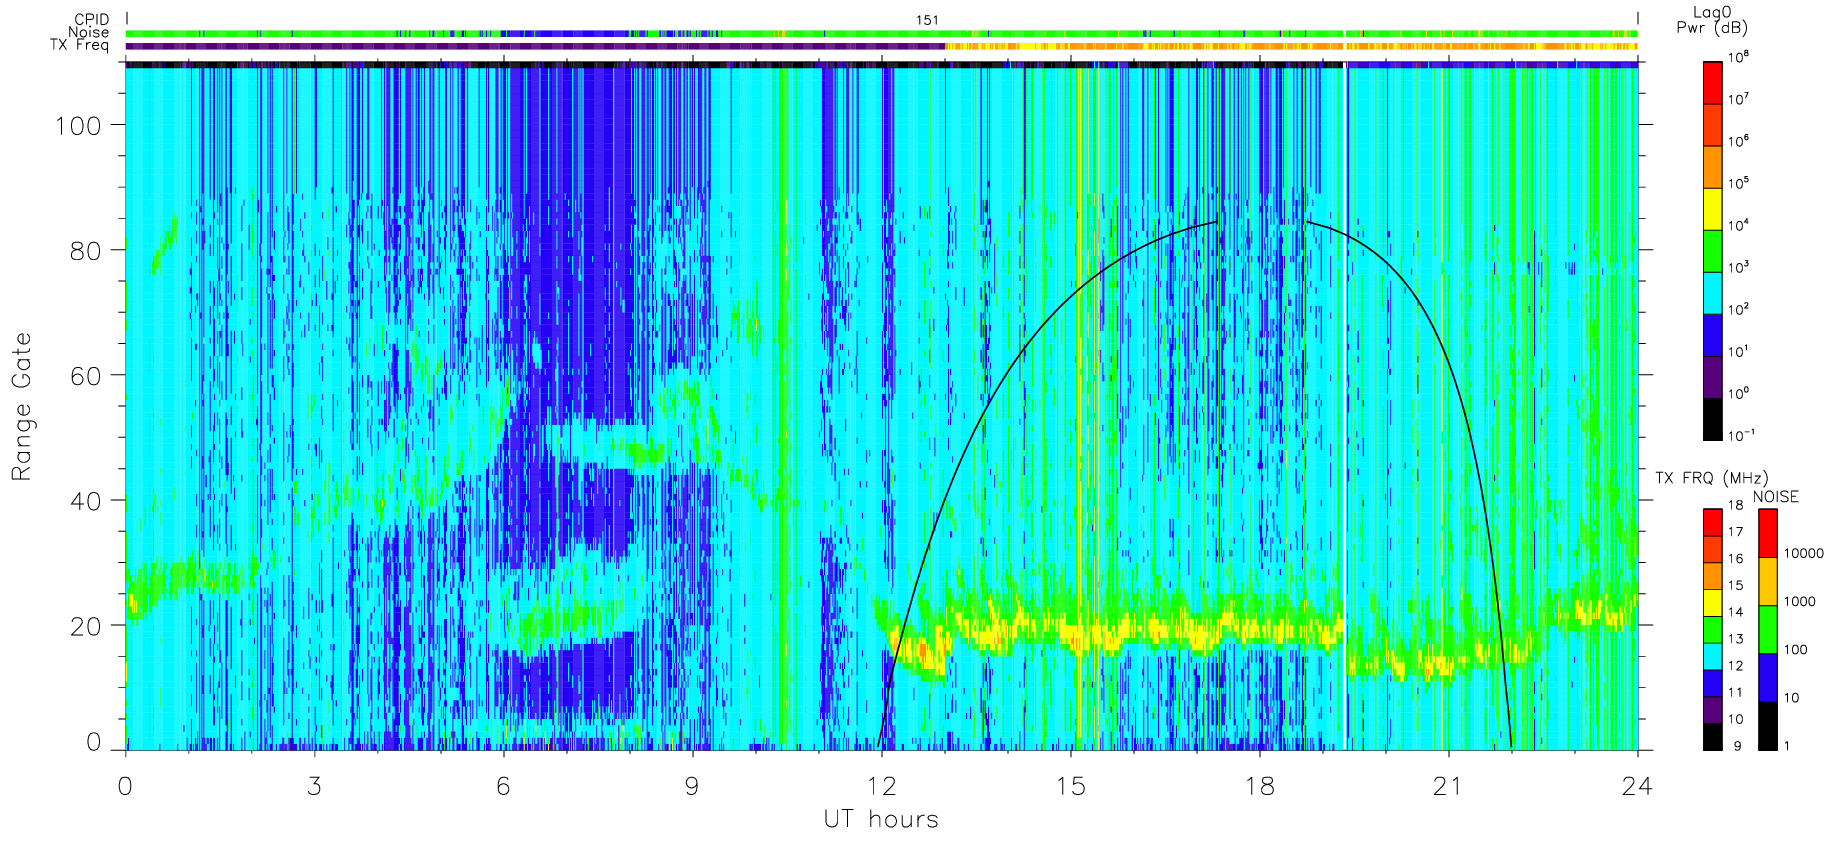Click the 'Range Gate' y-axis label
The image size is (1843, 850).
click(21, 407)
